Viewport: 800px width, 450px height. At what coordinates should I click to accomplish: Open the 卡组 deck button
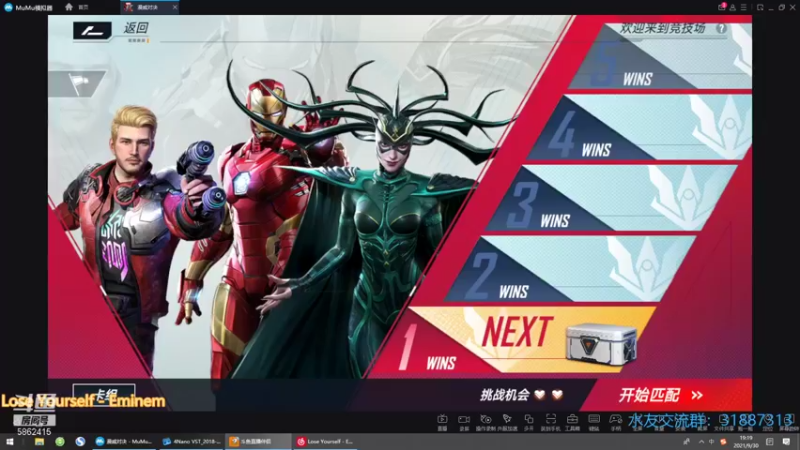point(104,395)
